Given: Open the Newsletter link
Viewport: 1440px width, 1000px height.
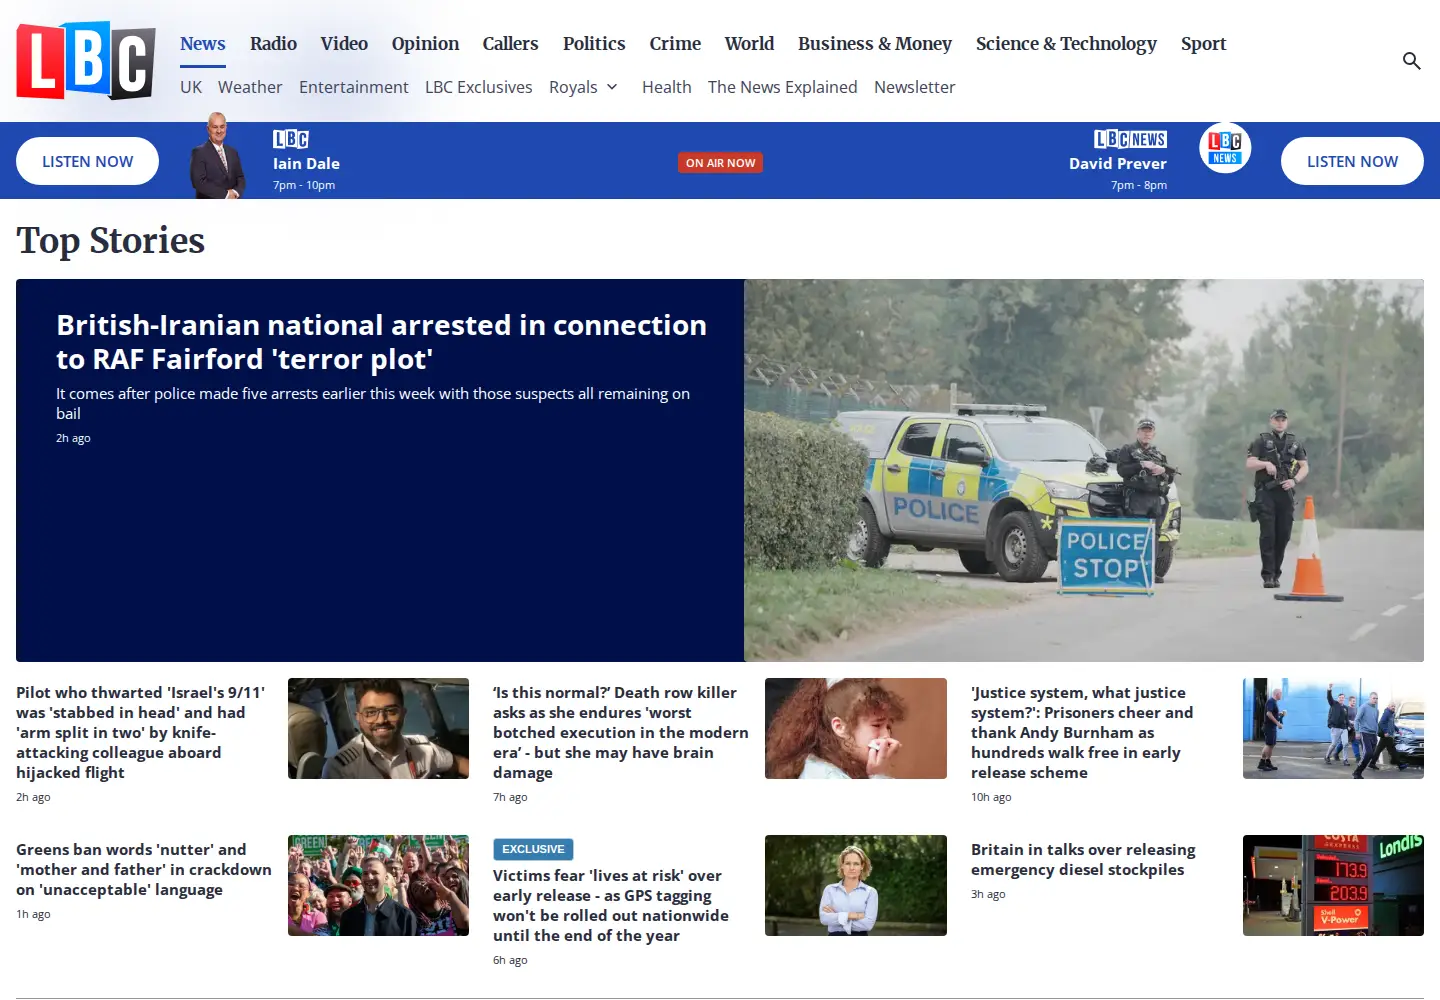Looking at the screenshot, I should pos(914,87).
